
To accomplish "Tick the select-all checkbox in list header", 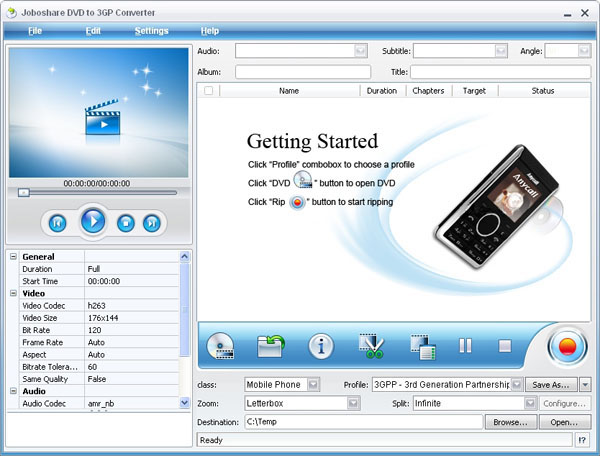I will 209,91.
